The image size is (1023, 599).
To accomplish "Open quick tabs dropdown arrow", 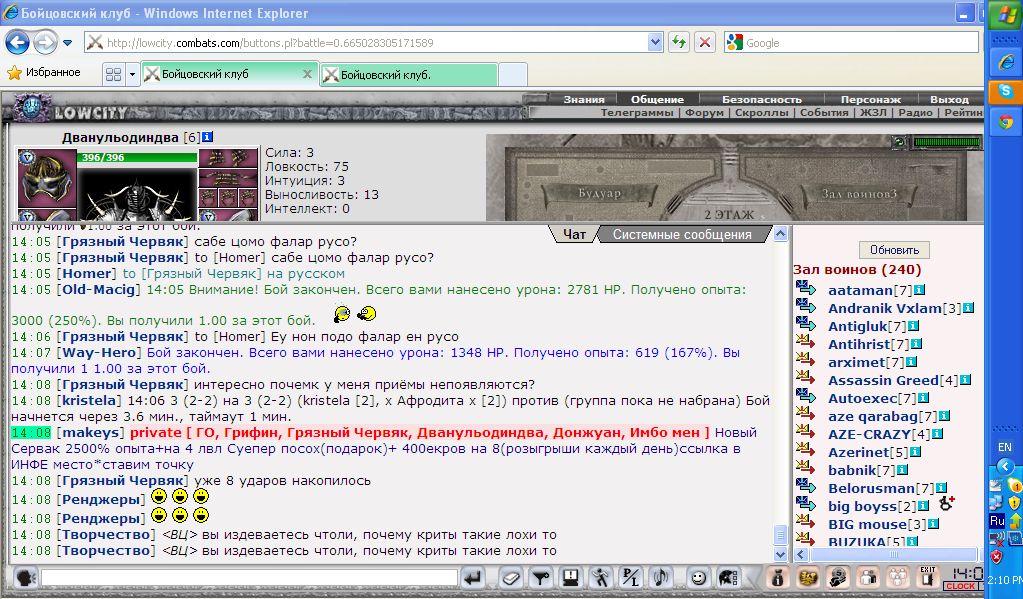I will pos(132,74).
